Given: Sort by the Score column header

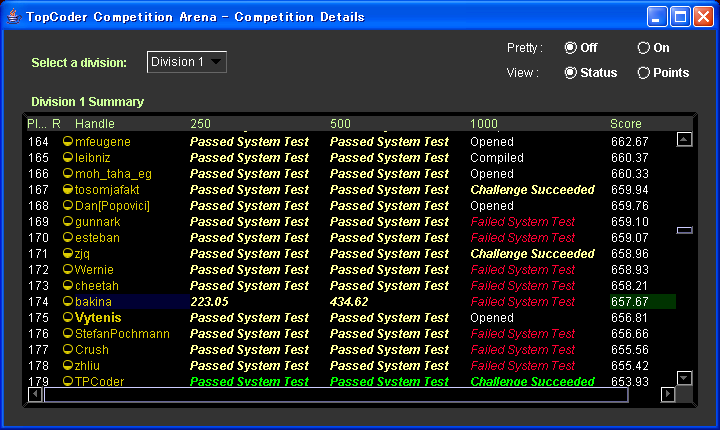Looking at the screenshot, I should [625, 124].
